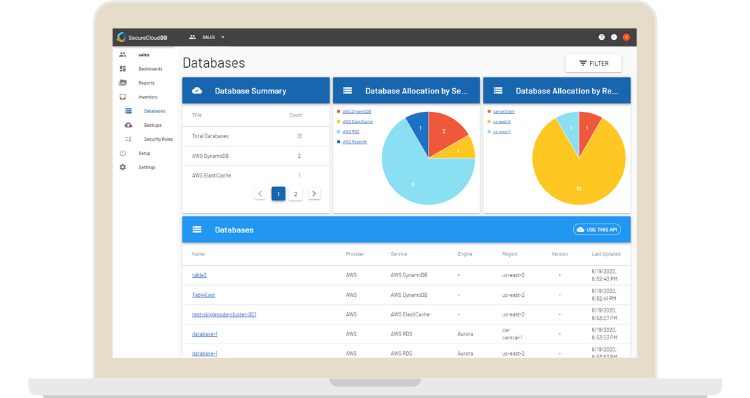Click the AWS Redshift legend link
Screen dimensions: 750x398
click(354, 142)
